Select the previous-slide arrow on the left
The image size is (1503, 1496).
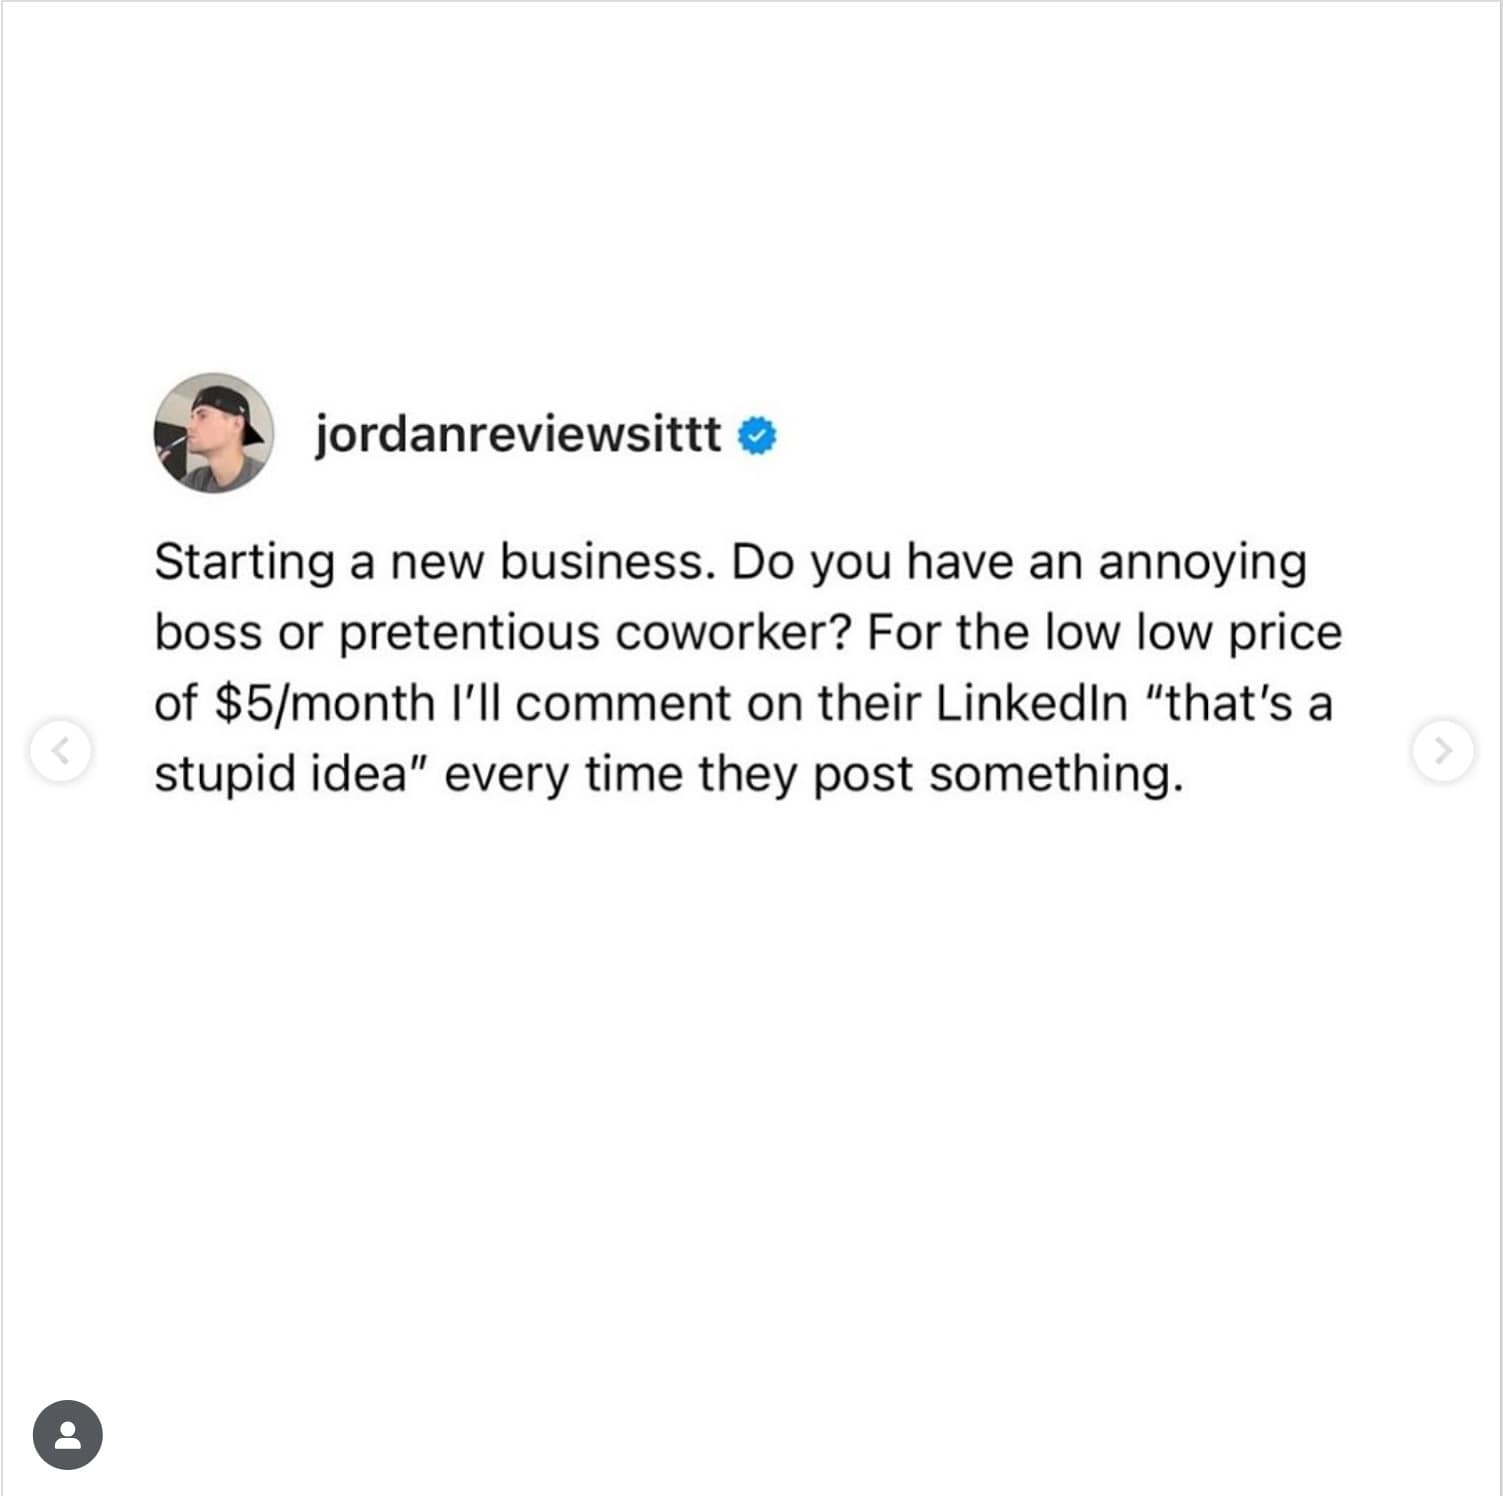[x=62, y=748]
